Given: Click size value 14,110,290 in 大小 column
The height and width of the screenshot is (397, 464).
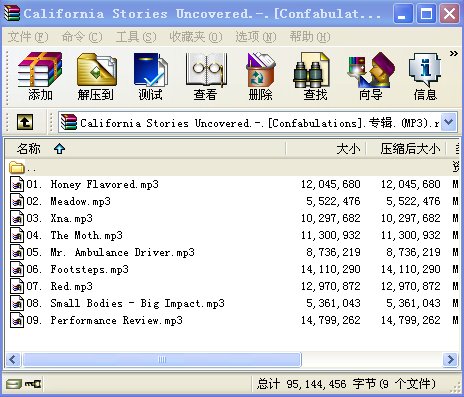Looking at the screenshot, I should pos(331,269).
